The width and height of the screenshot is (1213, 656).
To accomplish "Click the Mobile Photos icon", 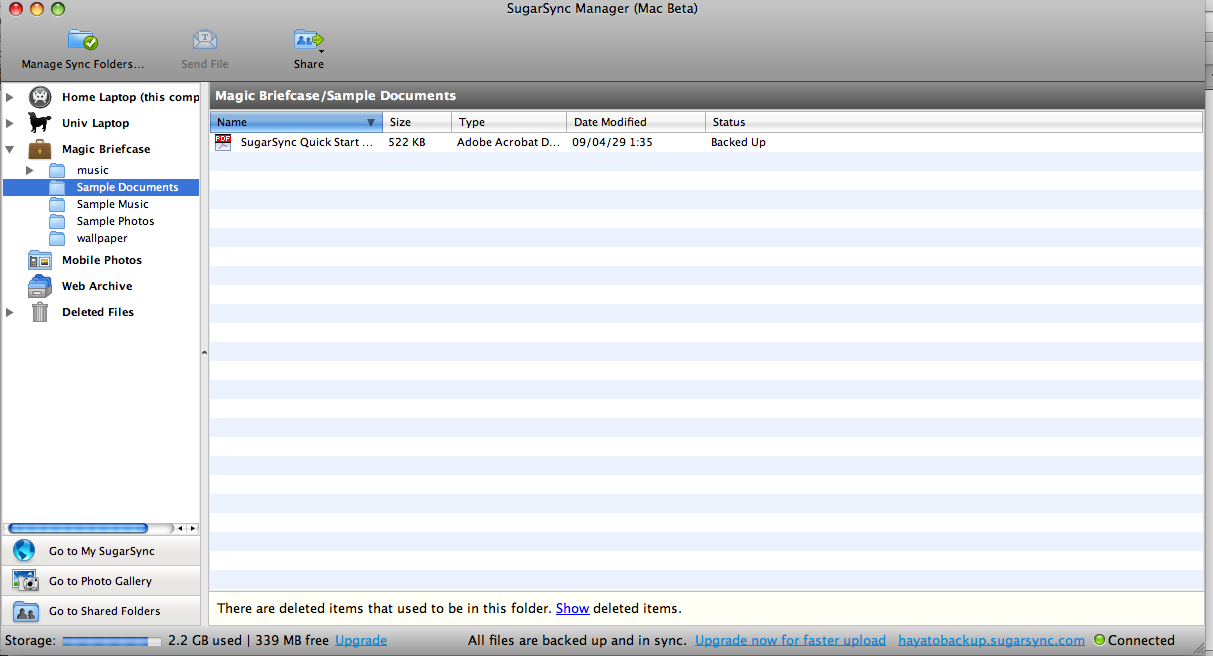I will pyautogui.click(x=40, y=260).
